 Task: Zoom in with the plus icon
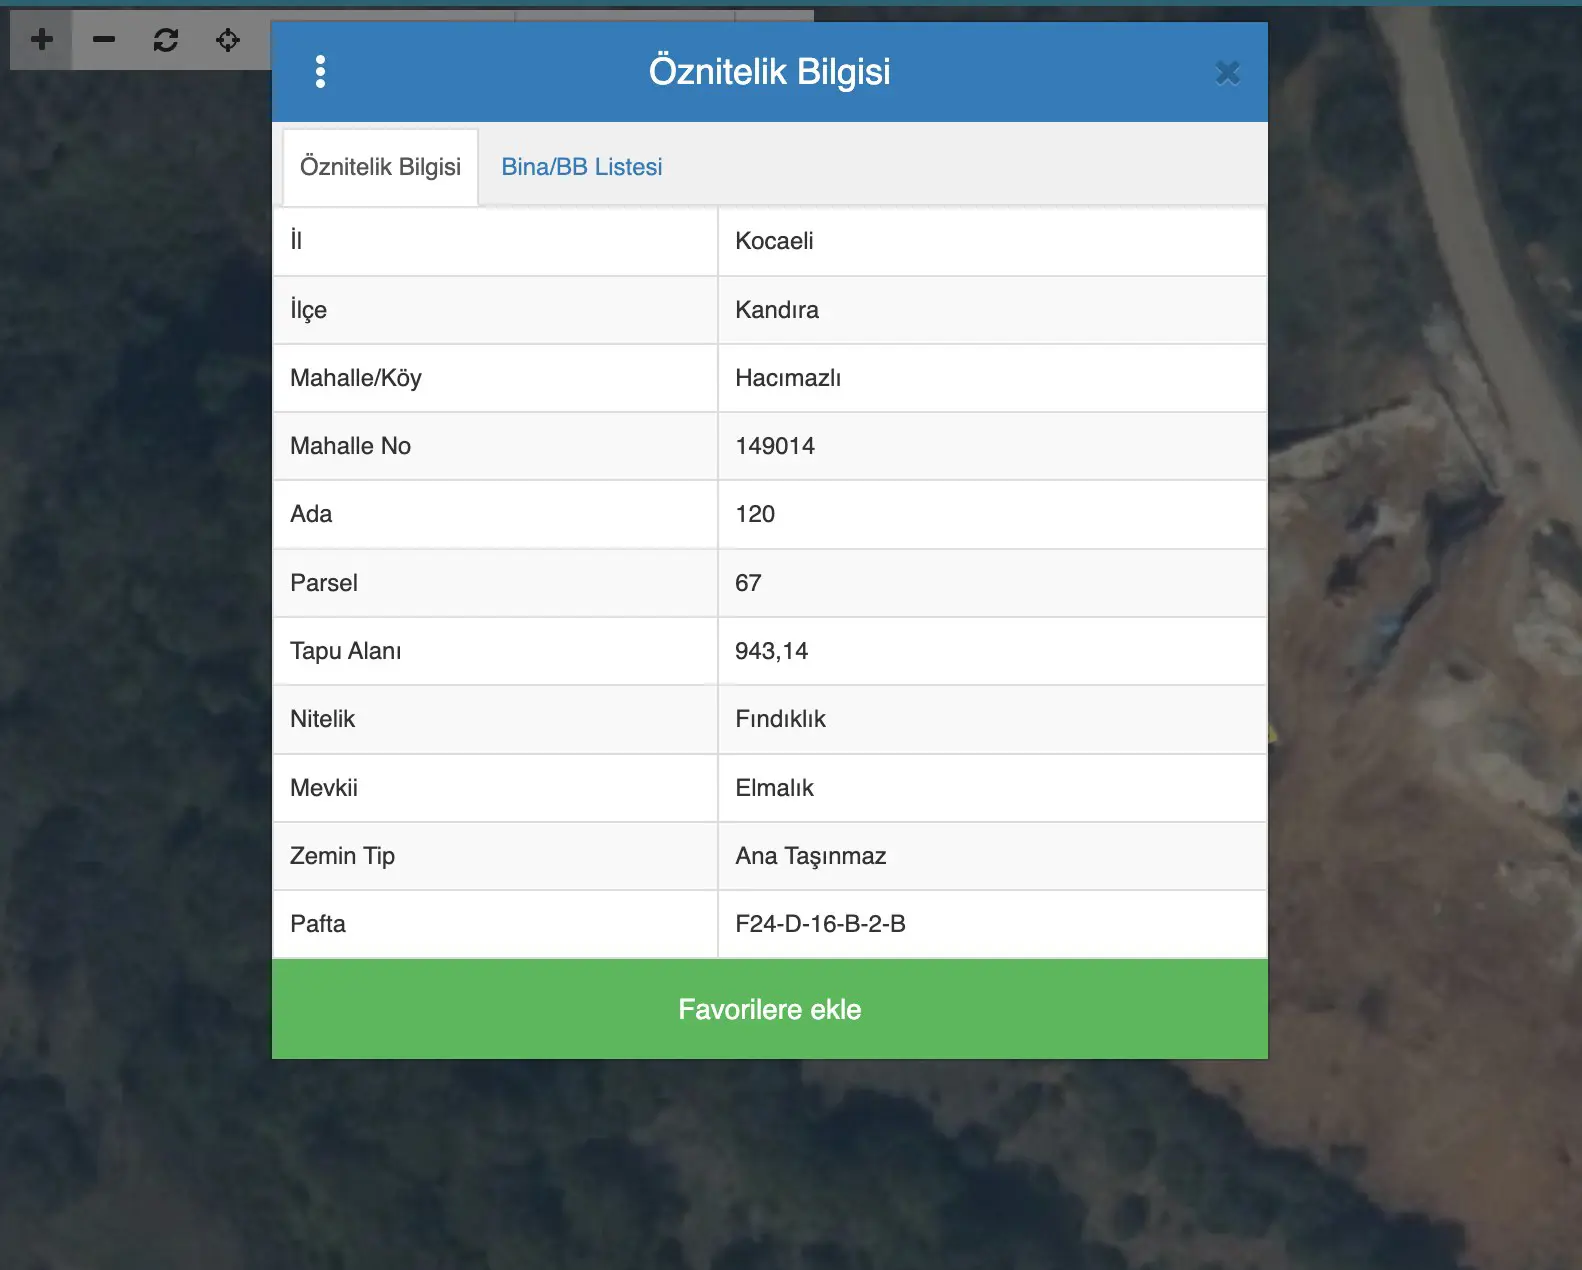[42, 40]
